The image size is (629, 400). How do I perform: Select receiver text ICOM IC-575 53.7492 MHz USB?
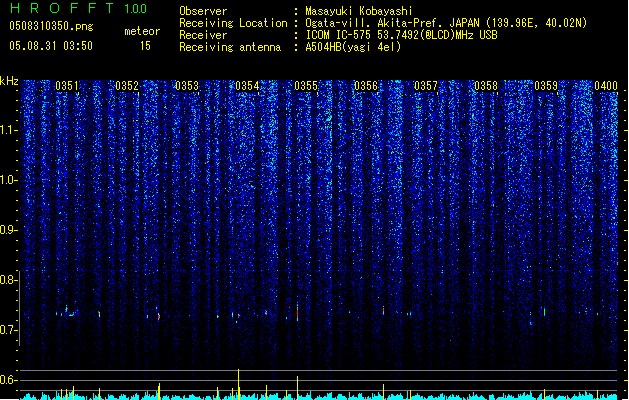tap(401, 35)
